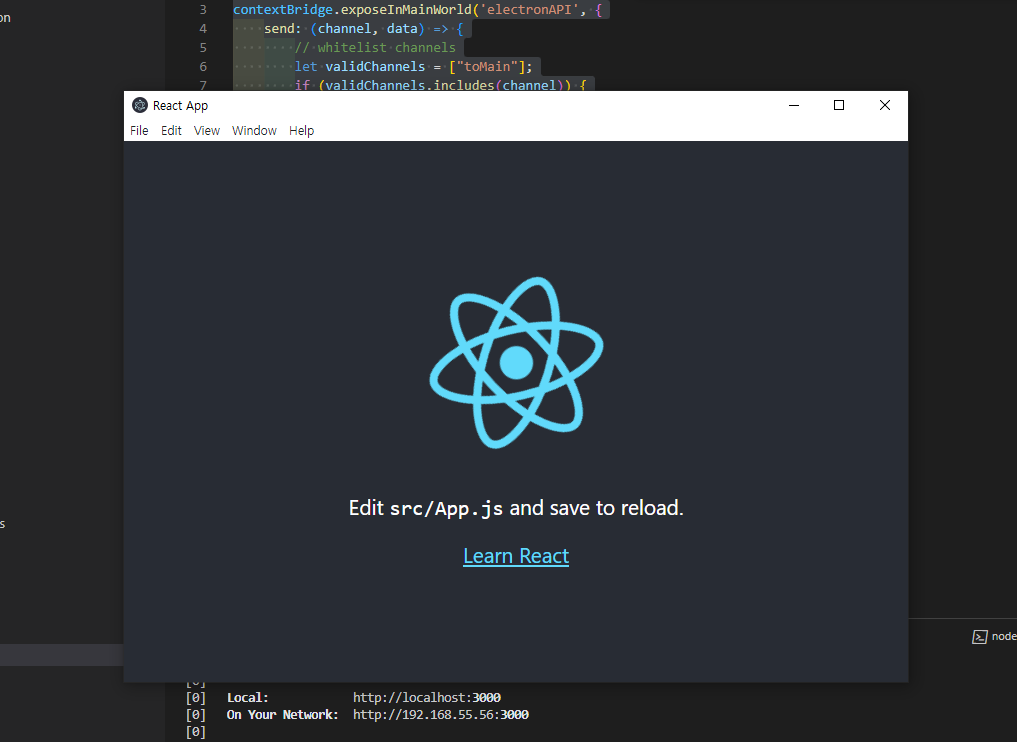Image resolution: width=1017 pixels, height=742 pixels.
Task: Click 'Local:' label in terminal
Action: 248,698
